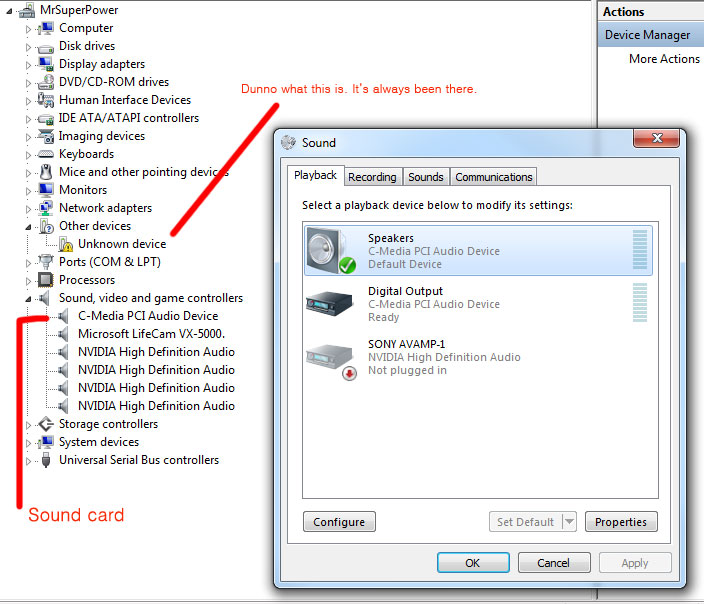Collapse Sound, video and game controllers
Screen dimensions: 704x604
[x=28, y=299]
